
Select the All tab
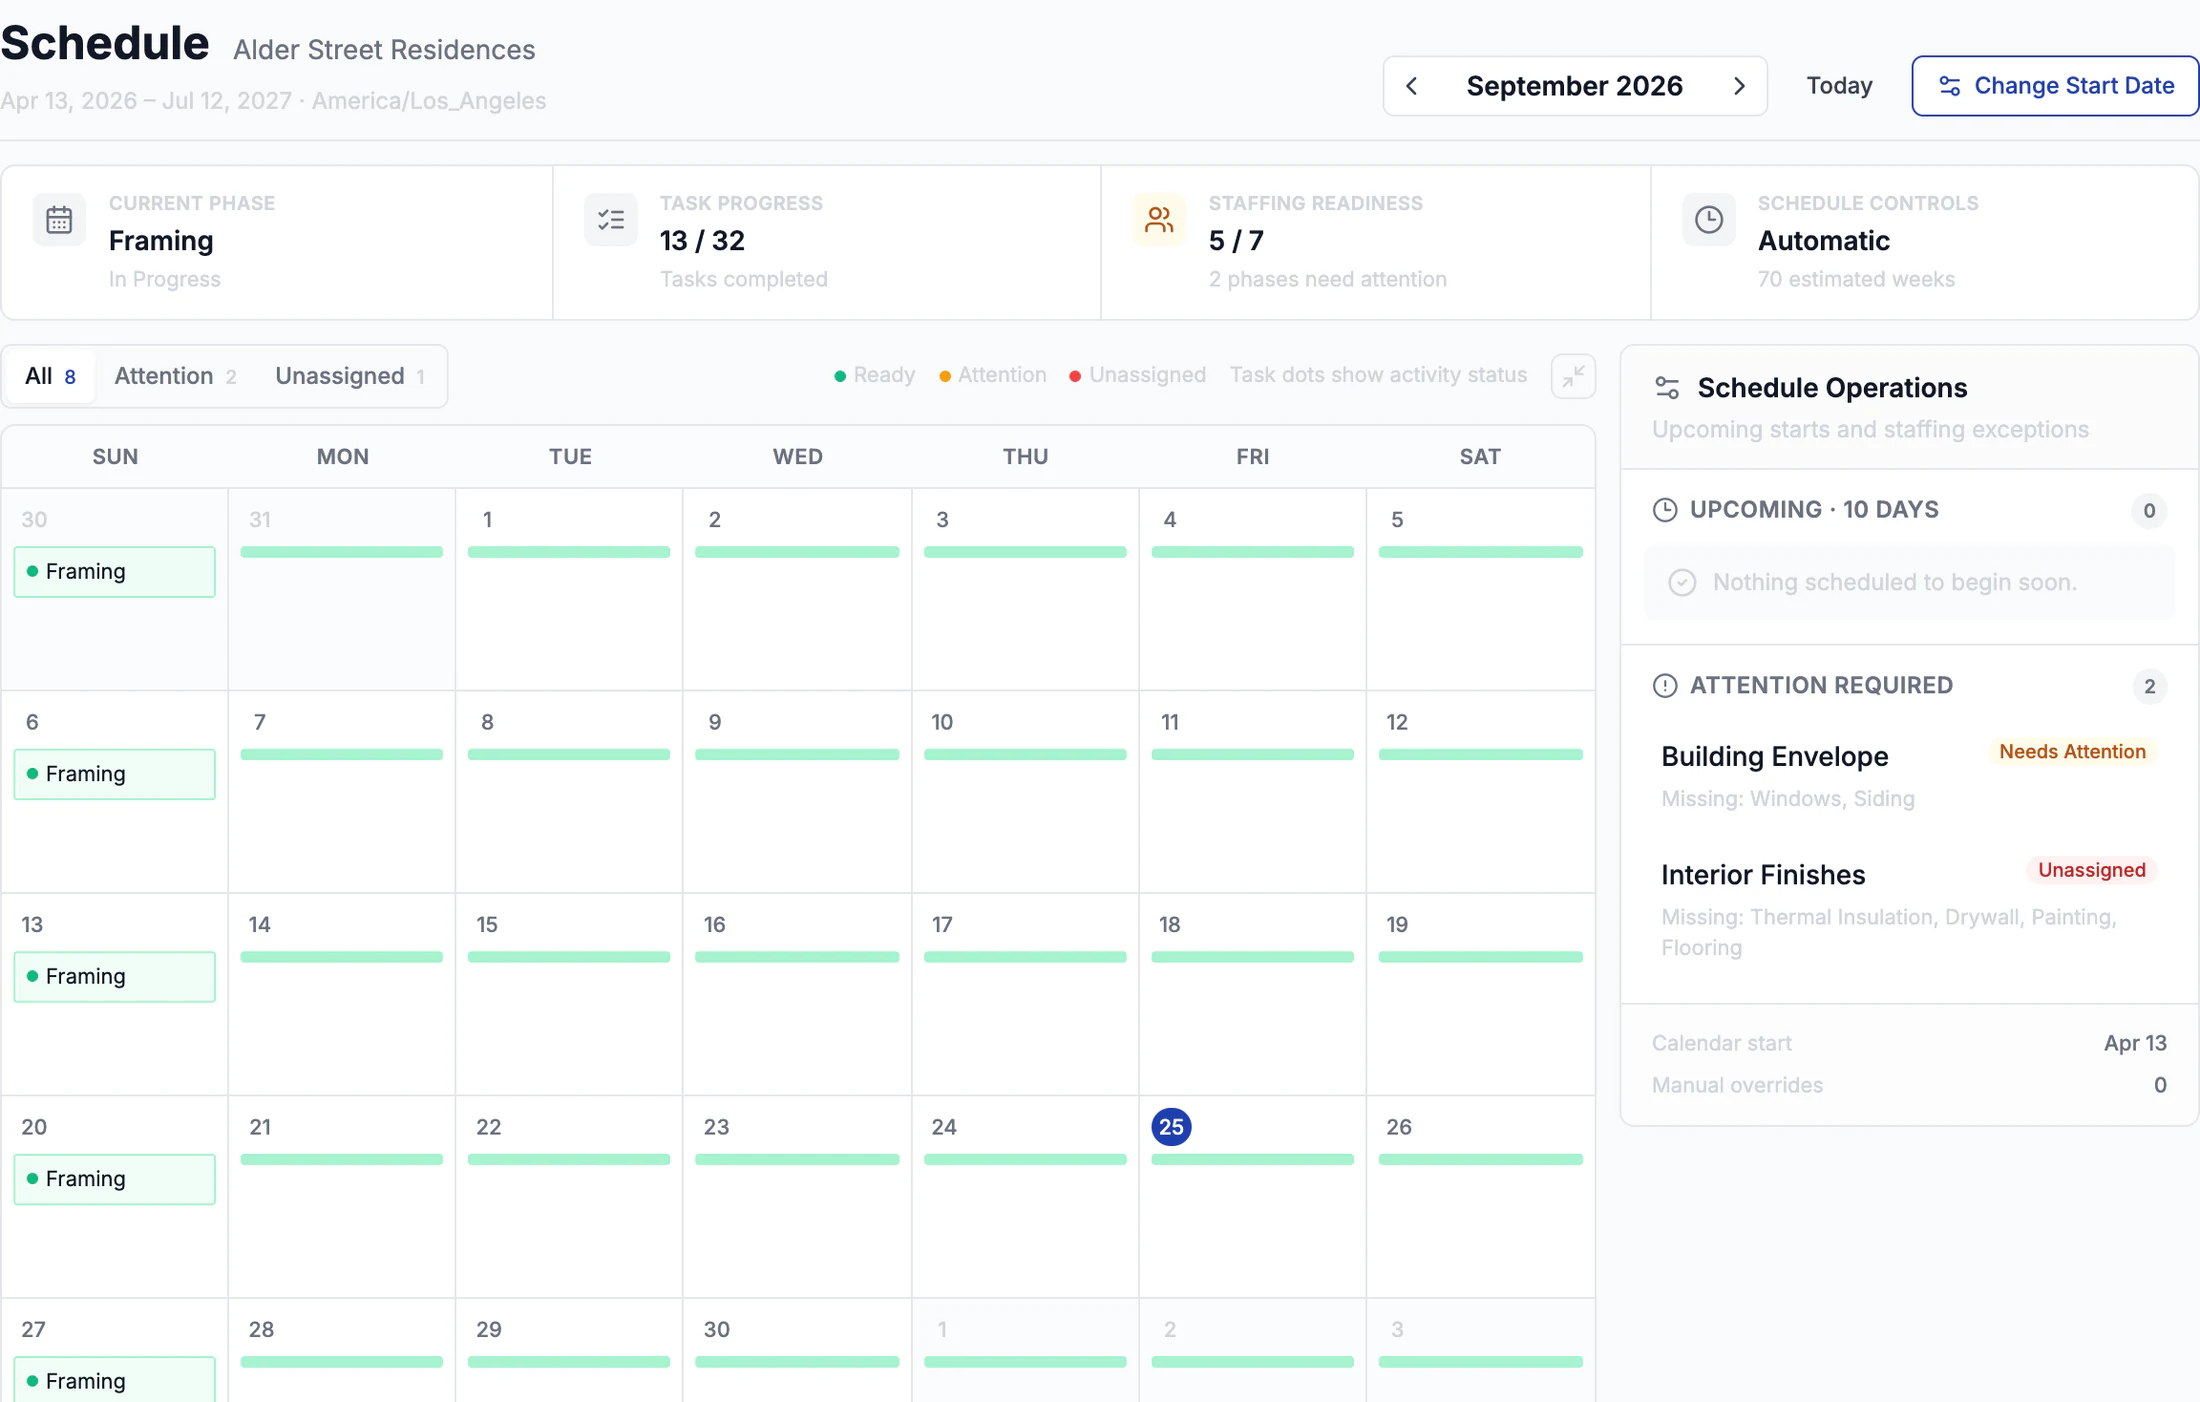50,376
